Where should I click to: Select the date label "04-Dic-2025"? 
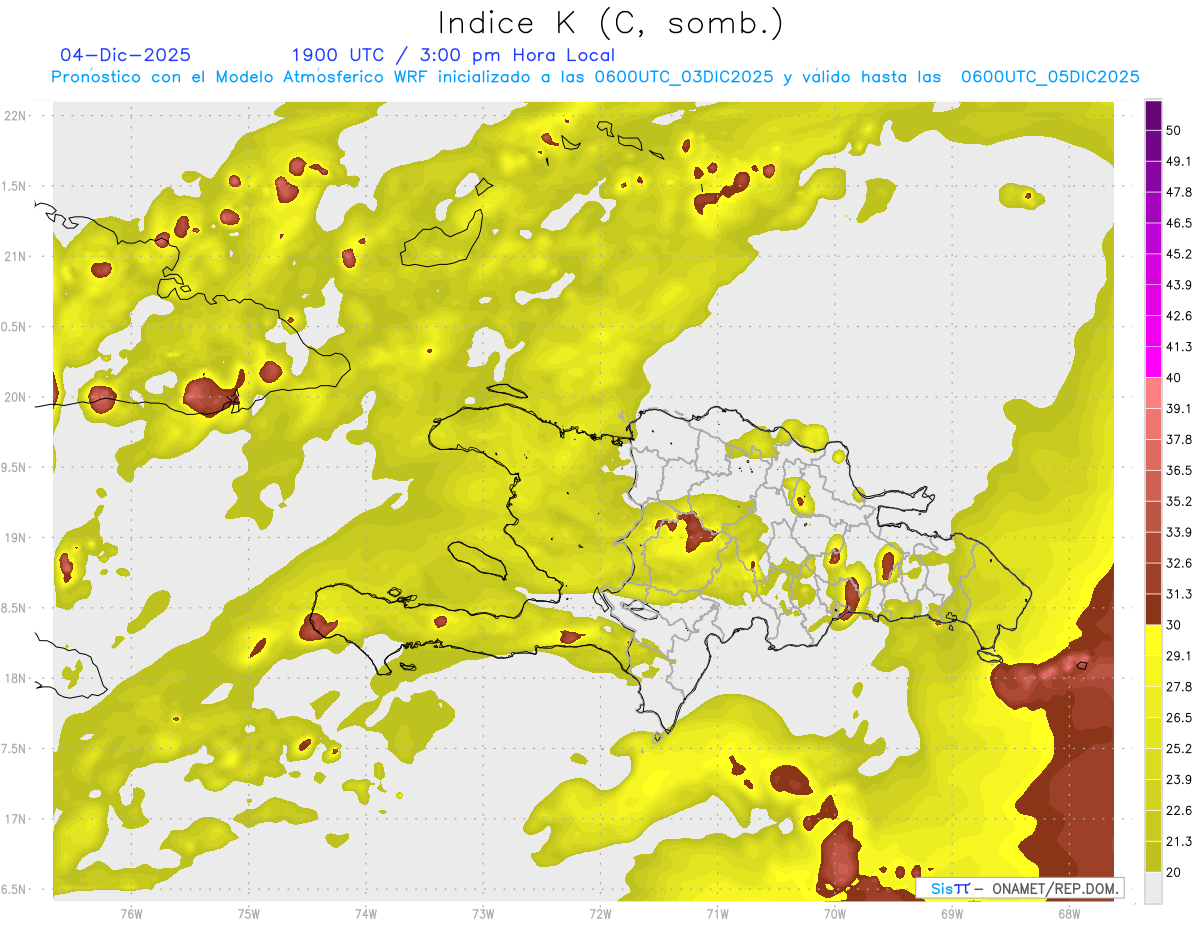(125, 55)
